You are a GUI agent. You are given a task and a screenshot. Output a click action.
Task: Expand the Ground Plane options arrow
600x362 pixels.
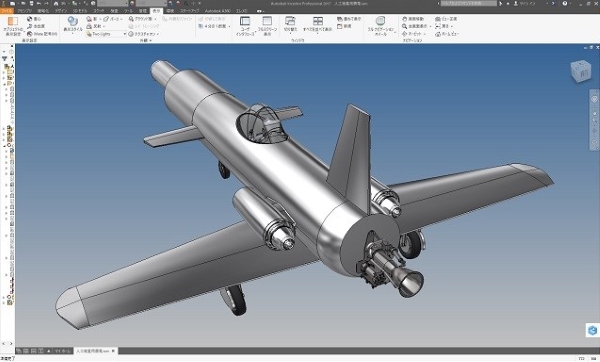tap(155, 19)
